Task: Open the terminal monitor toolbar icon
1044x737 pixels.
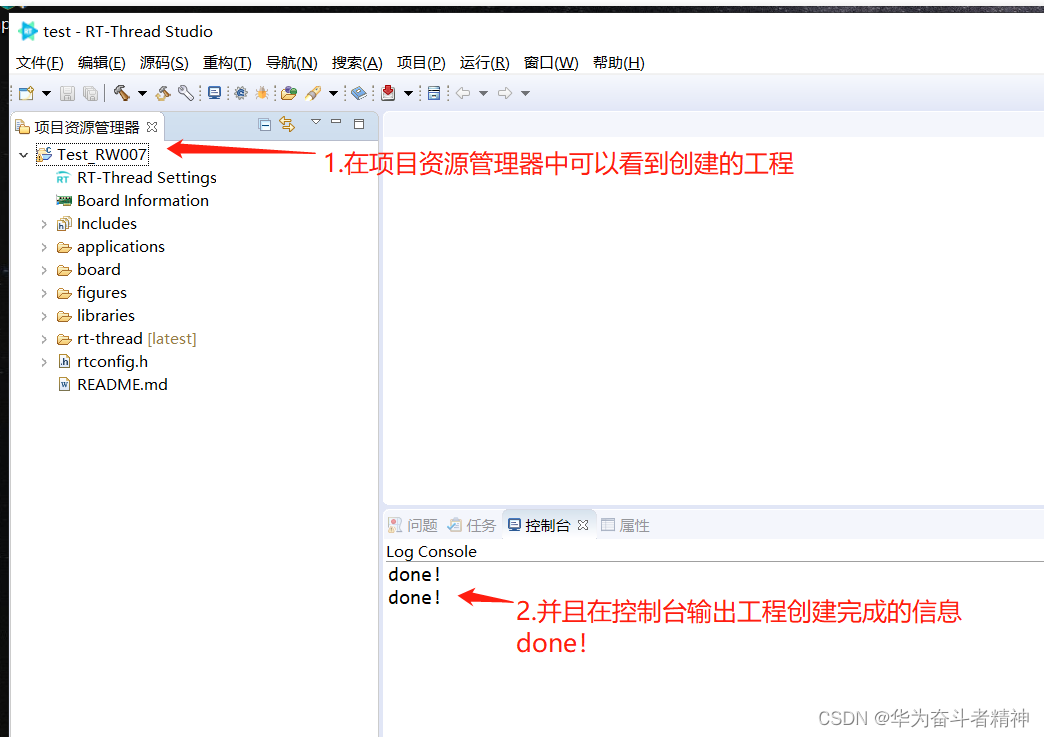Action: (214, 93)
